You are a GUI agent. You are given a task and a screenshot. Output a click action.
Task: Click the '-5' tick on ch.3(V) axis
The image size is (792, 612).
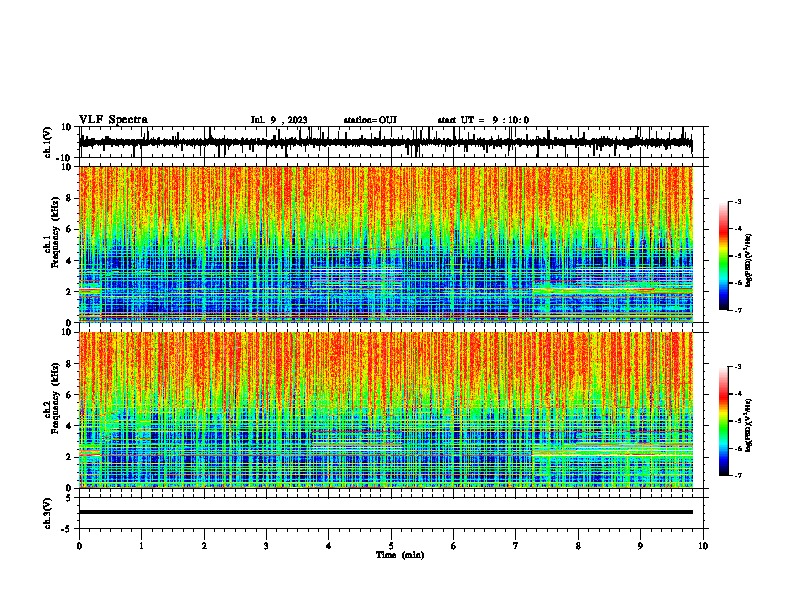pos(67,529)
